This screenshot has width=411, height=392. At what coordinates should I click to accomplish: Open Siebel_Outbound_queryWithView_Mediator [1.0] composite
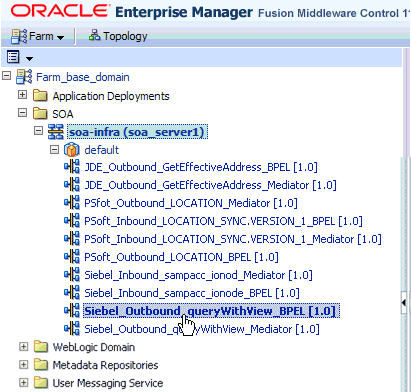click(x=202, y=329)
